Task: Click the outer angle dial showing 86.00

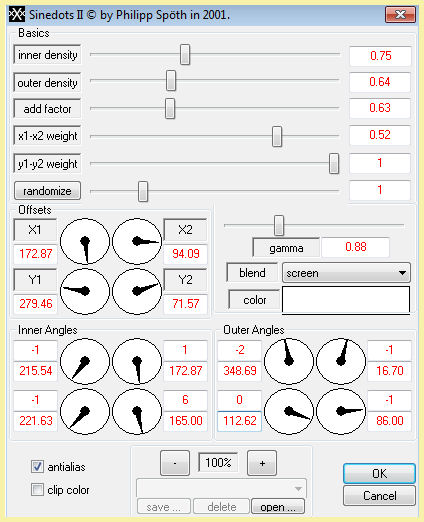Action: [341, 411]
